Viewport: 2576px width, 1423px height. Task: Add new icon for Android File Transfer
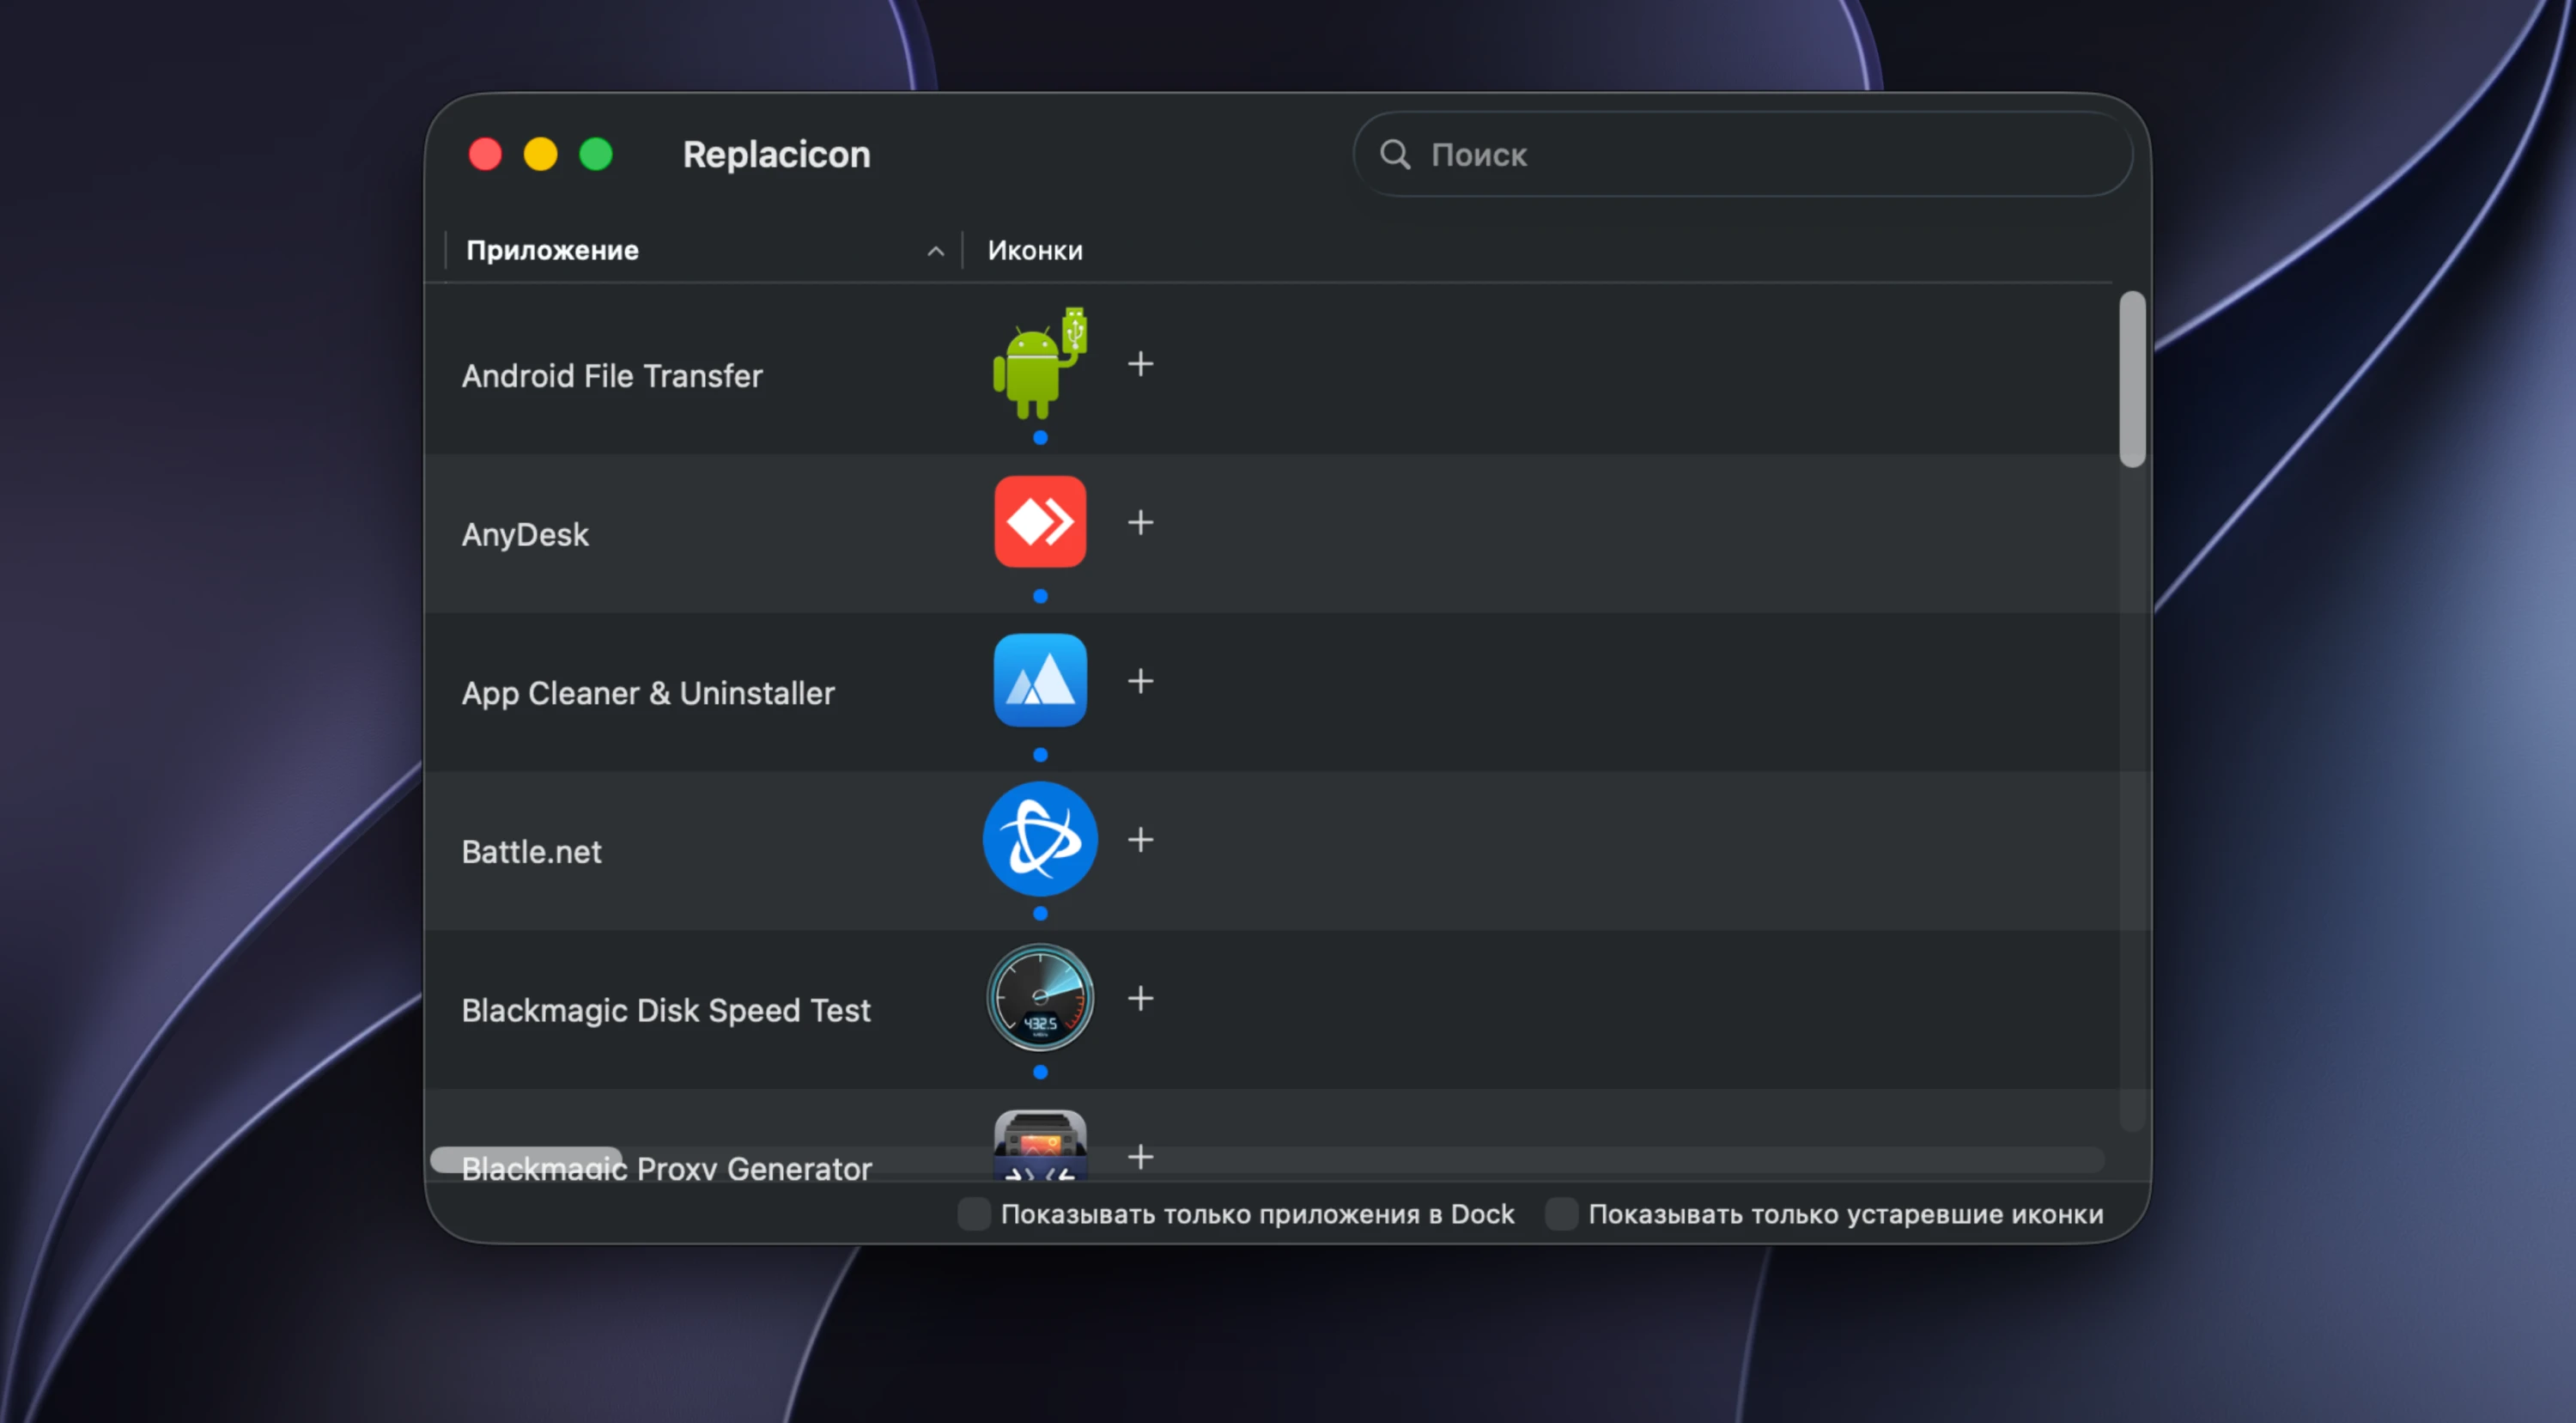tap(1140, 364)
